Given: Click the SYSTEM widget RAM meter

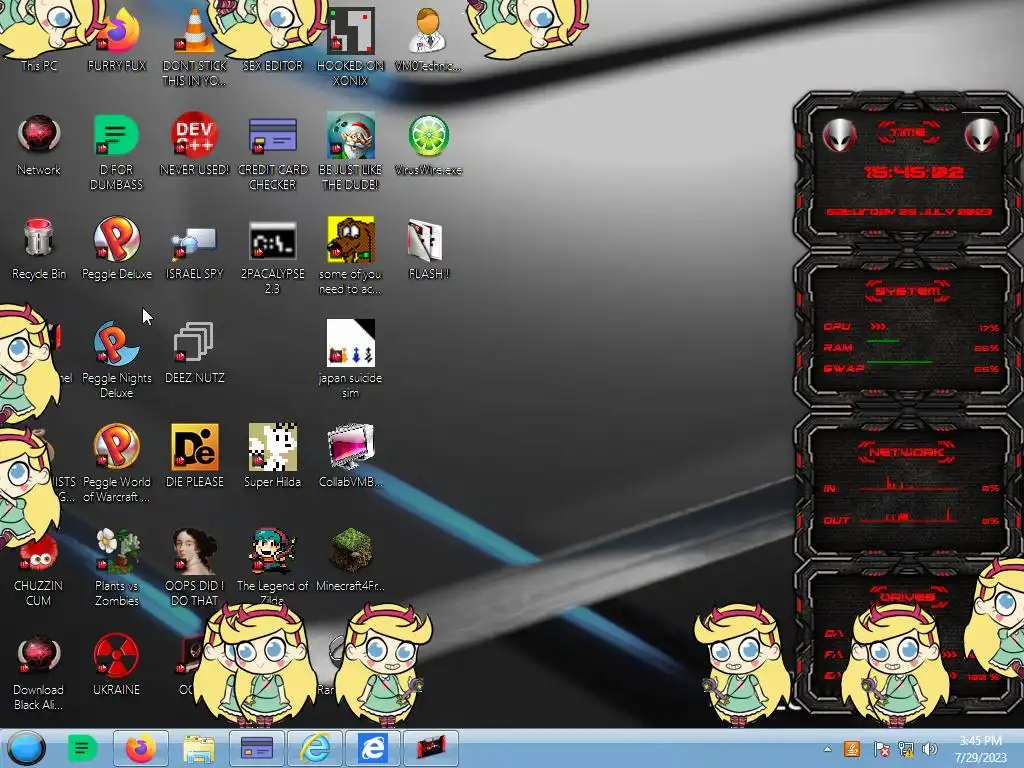Looking at the screenshot, I should pyautogui.click(x=911, y=348).
